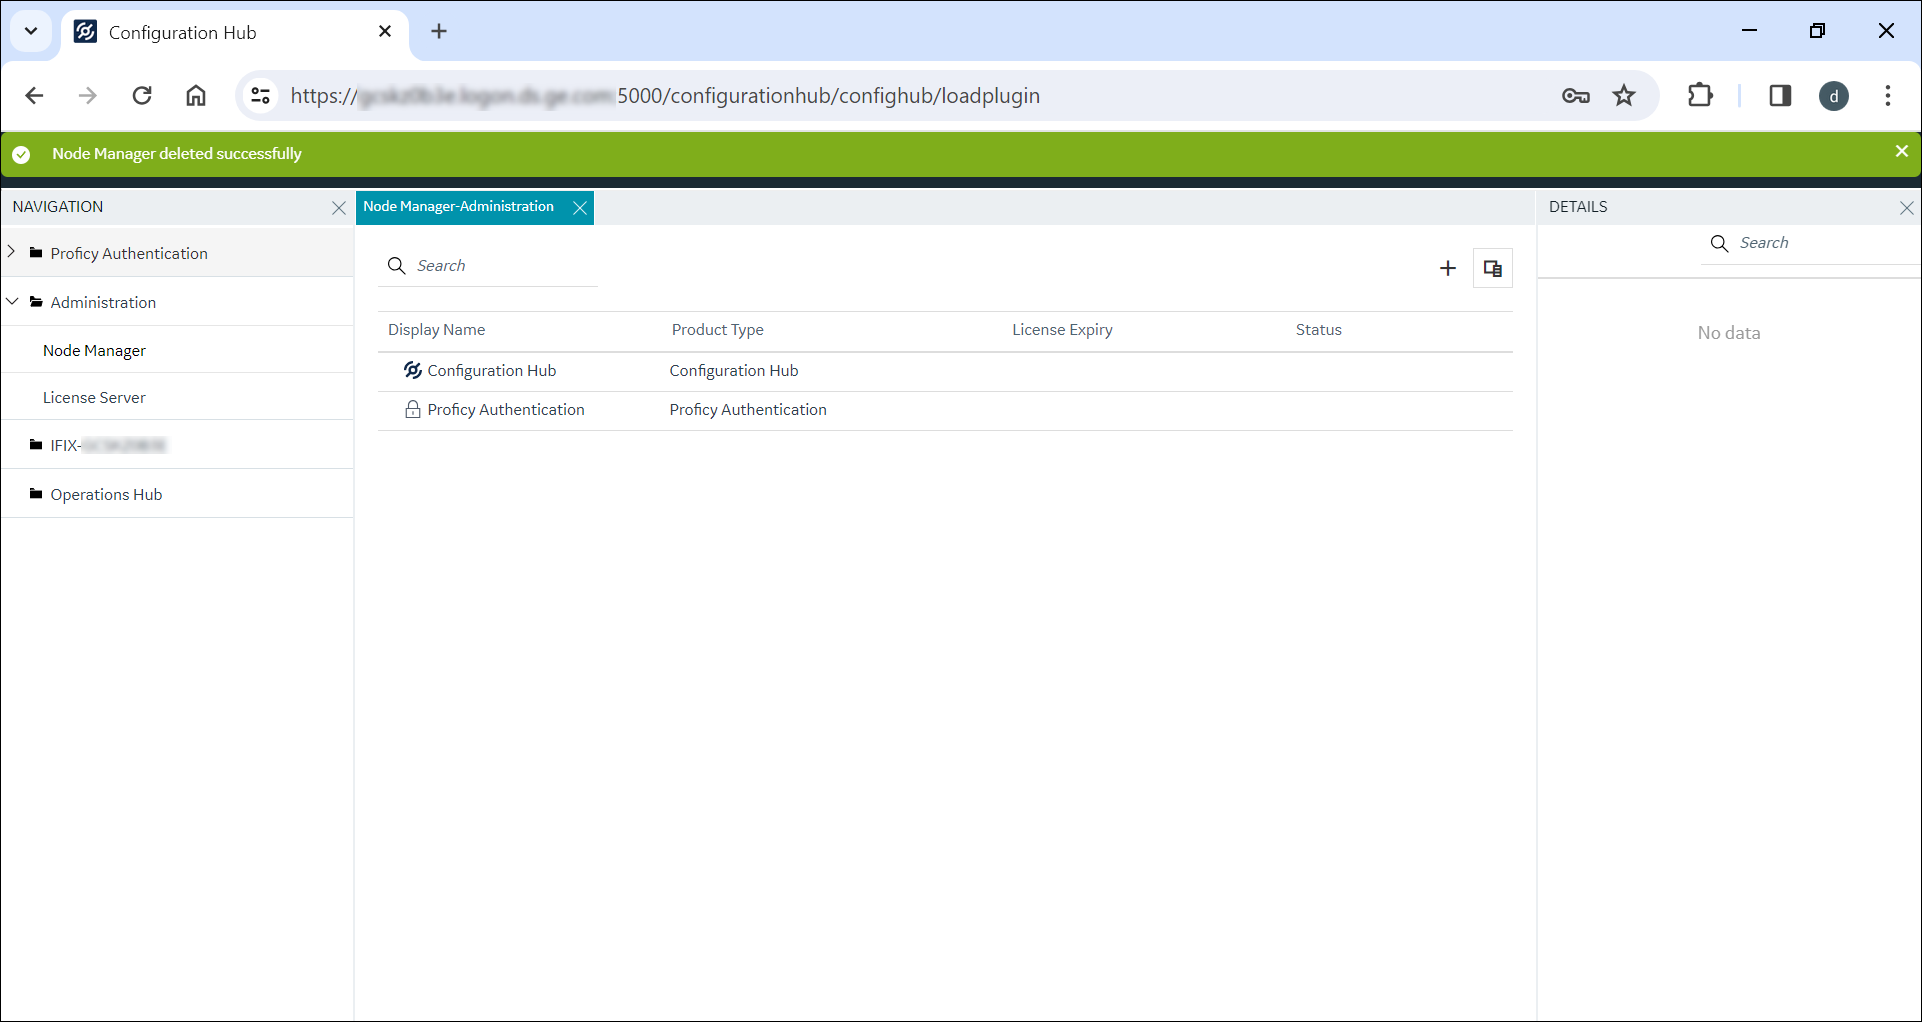Sort by the License Expiry column header

pyautogui.click(x=1062, y=330)
